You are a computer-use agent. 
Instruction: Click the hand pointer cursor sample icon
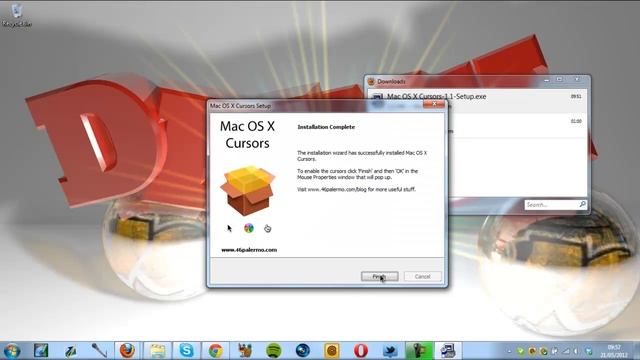tap(267, 228)
